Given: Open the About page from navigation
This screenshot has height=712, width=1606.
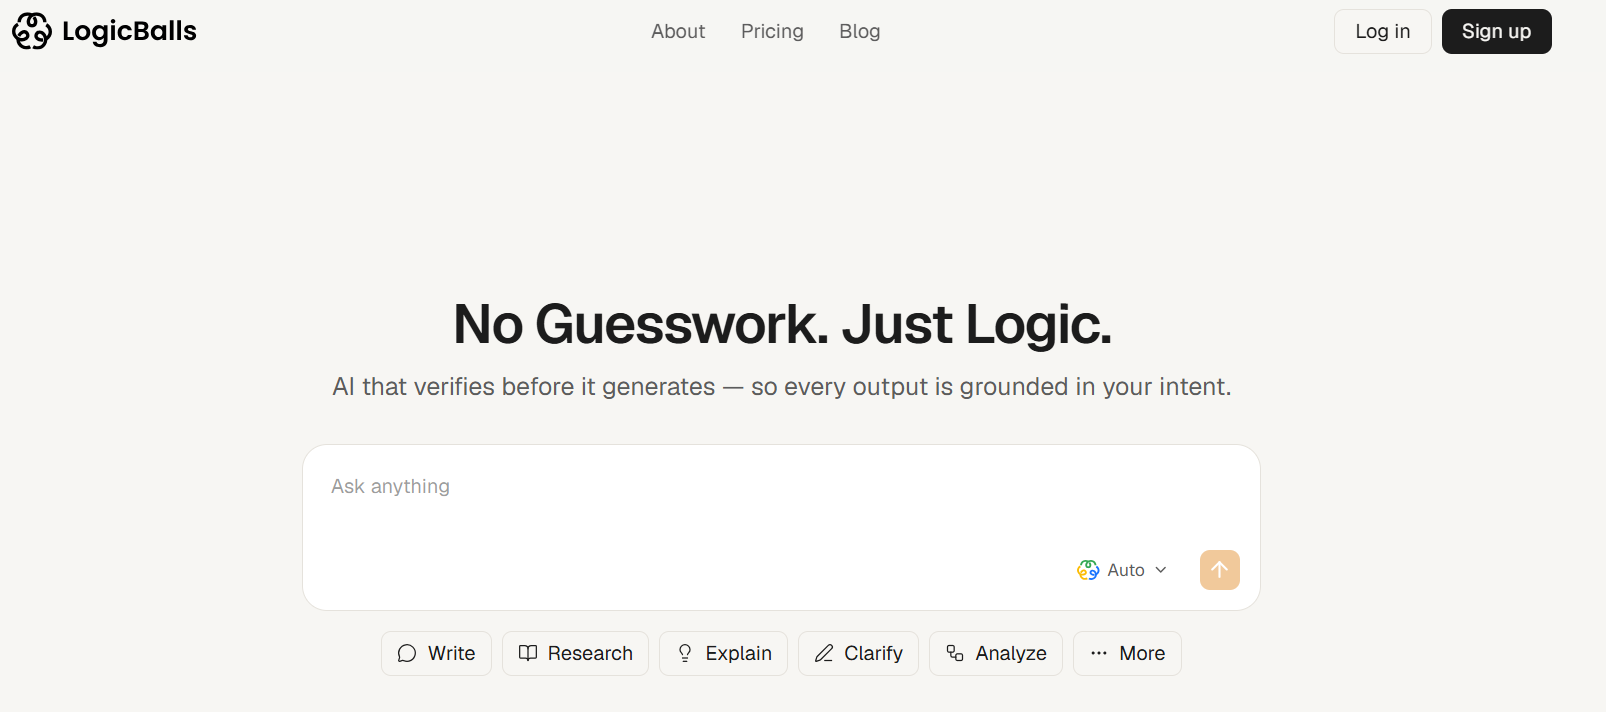Looking at the screenshot, I should (x=678, y=32).
